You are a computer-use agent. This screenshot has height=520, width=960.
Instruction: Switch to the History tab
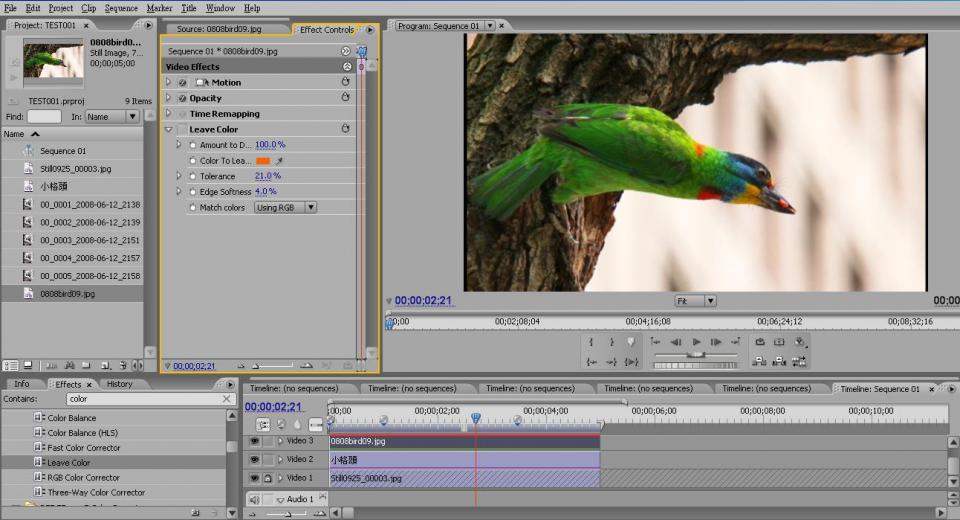coord(119,384)
